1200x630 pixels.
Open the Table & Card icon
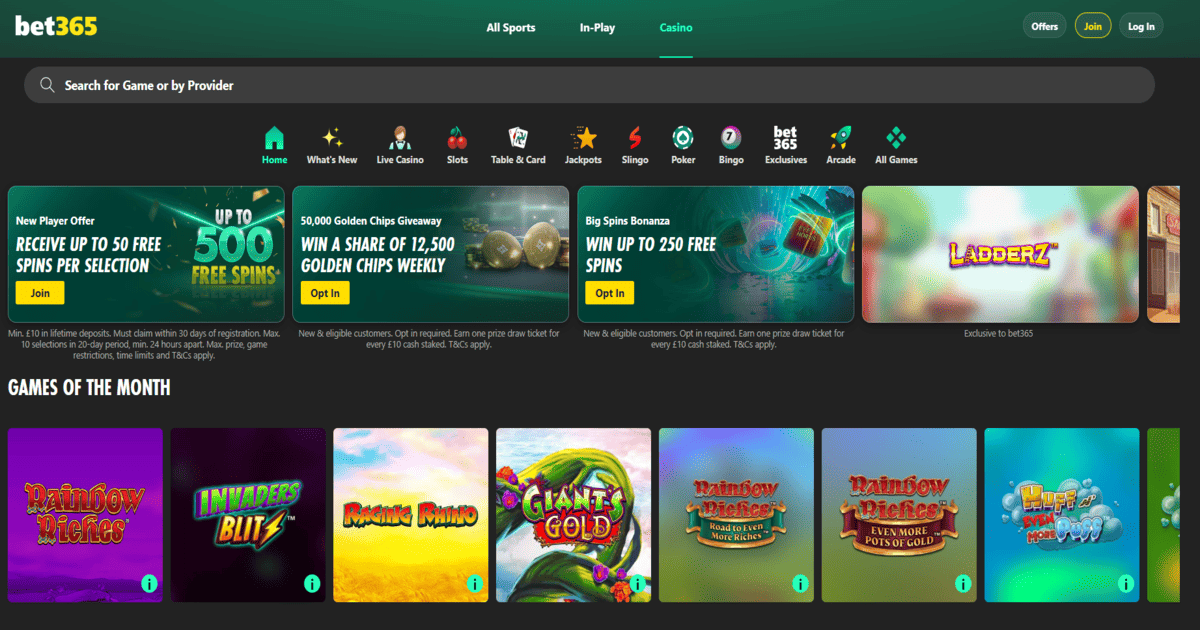point(518,138)
